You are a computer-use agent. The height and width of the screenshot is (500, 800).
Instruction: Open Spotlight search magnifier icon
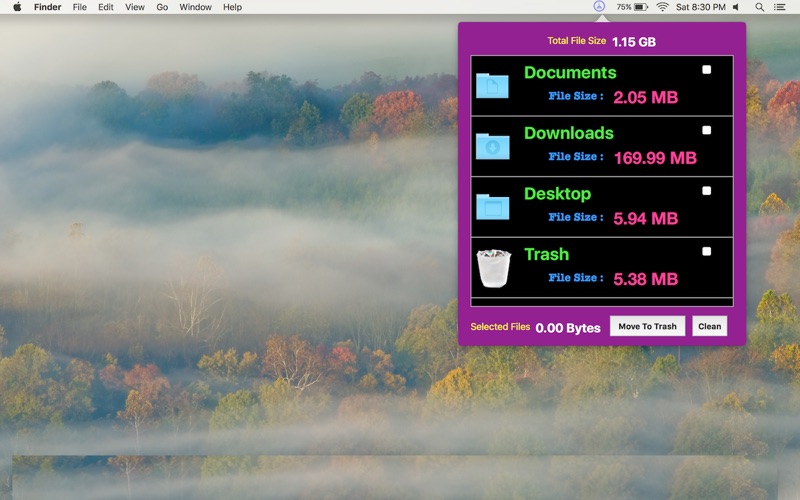pyautogui.click(x=759, y=7)
